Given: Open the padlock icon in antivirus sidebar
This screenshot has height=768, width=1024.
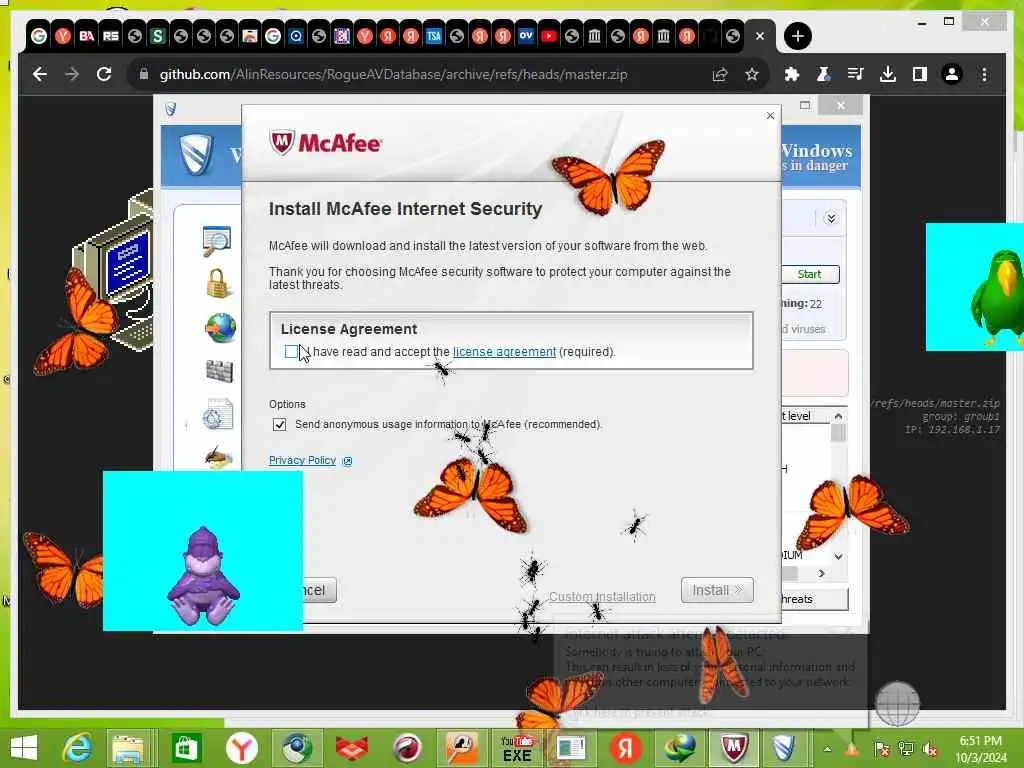Looking at the screenshot, I should (x=217, y=283).
